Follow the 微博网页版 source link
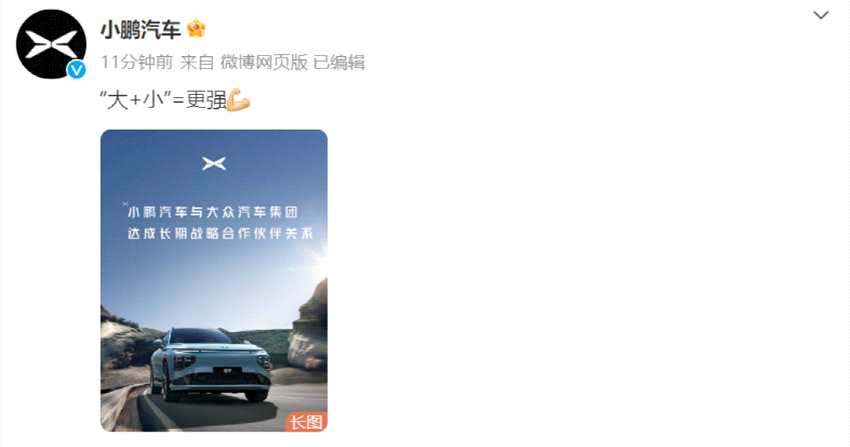 coord(264,62)
